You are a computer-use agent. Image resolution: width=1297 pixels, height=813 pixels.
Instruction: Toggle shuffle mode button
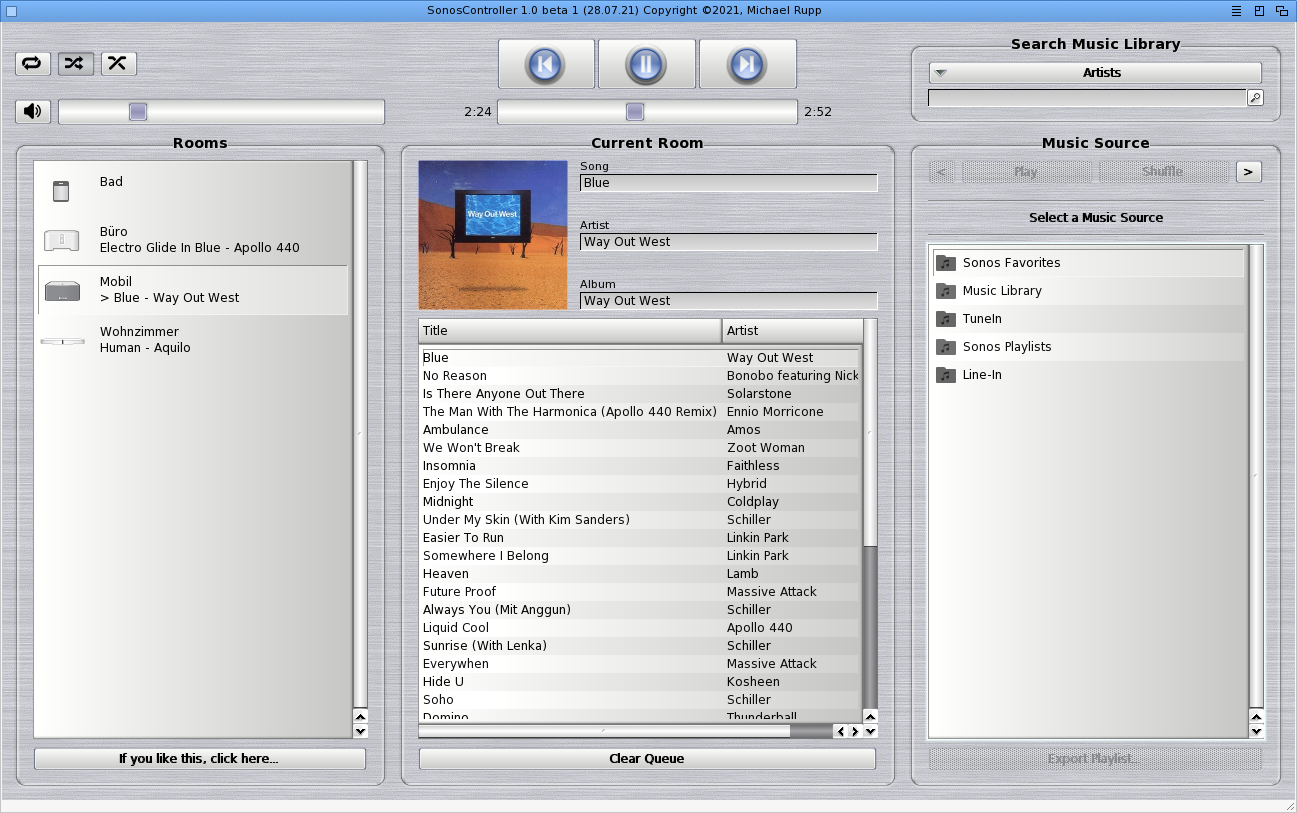pyautogui.click(x=75, y=63)
